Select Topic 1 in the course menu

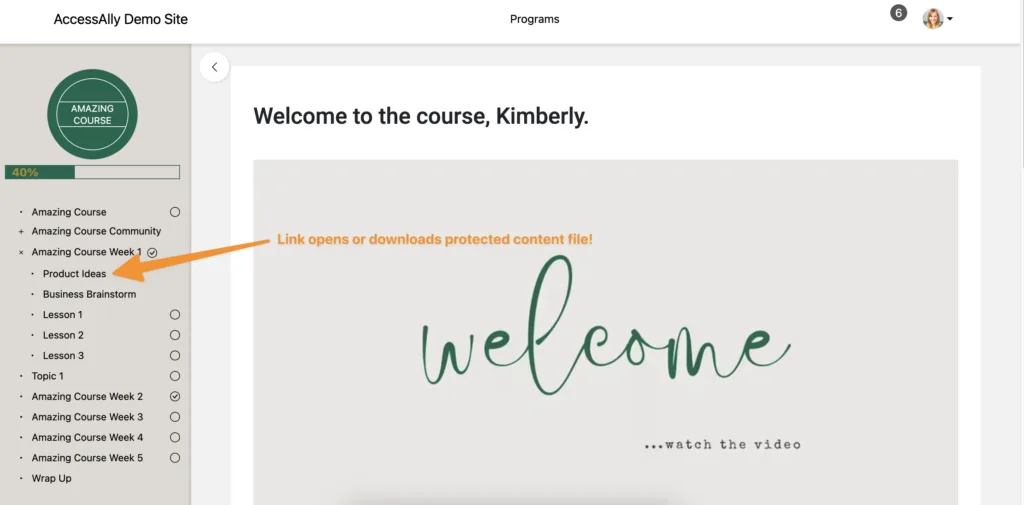[47, 376]
